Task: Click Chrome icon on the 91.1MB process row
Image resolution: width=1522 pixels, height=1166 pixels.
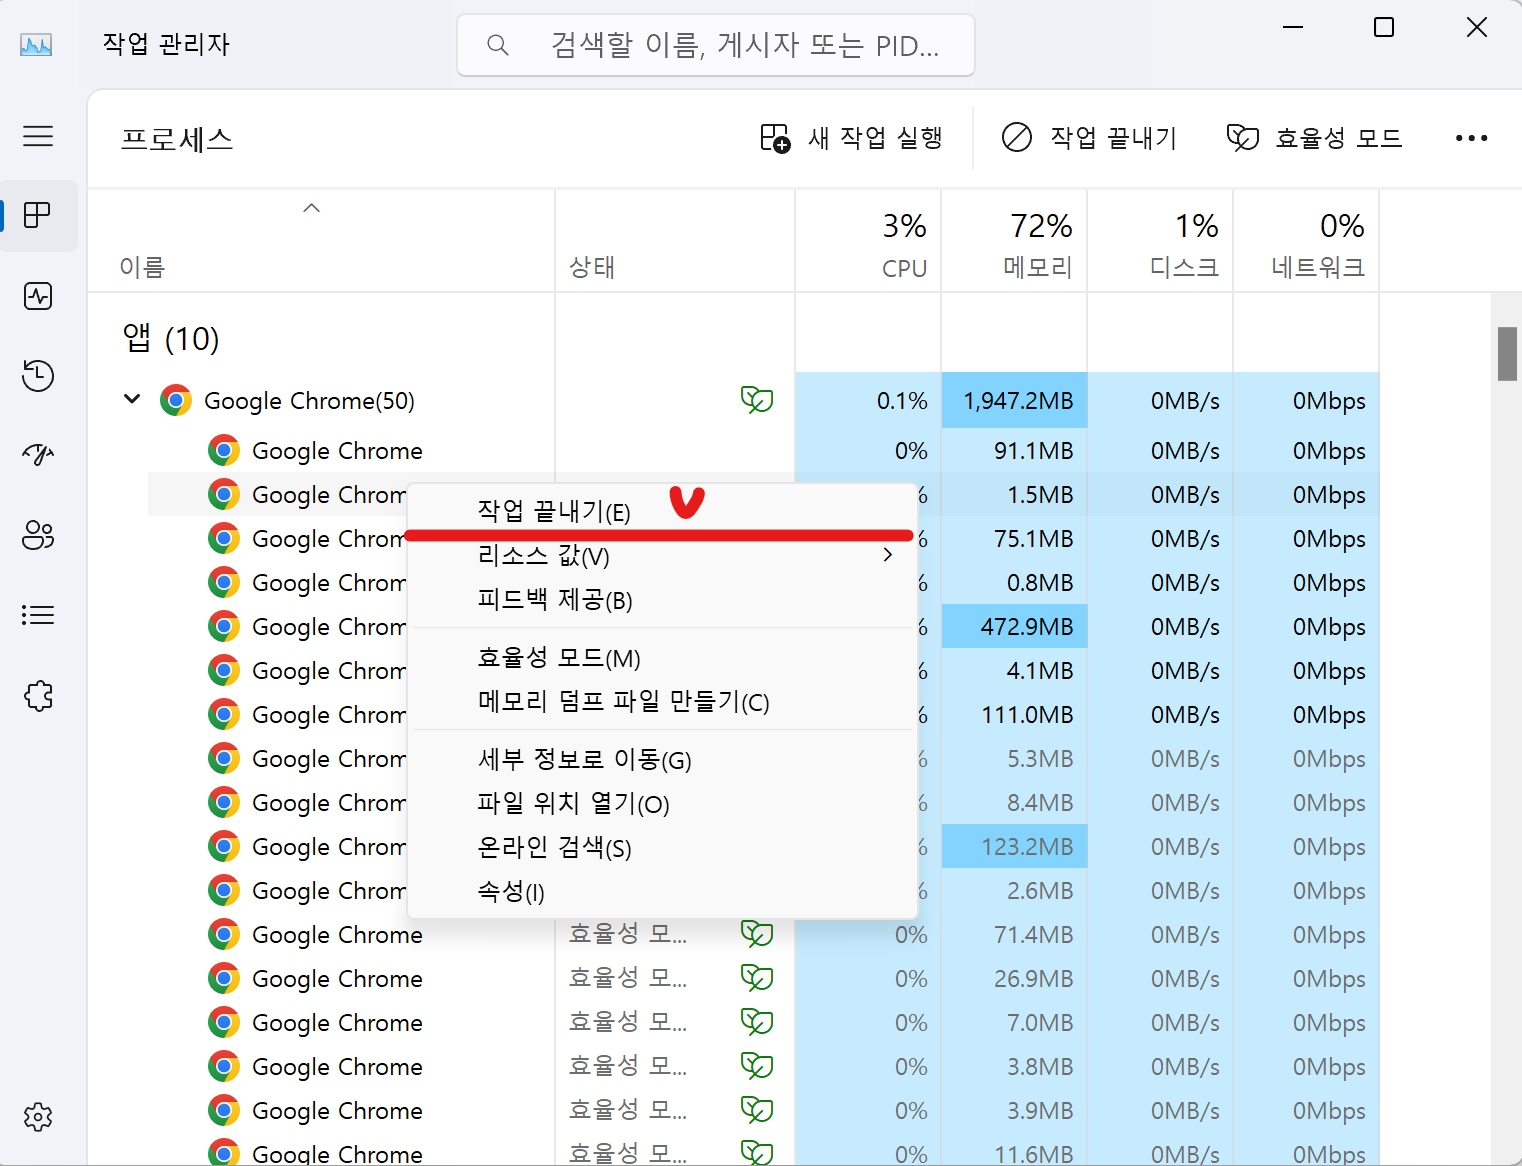Action: (x=224, y=451)
